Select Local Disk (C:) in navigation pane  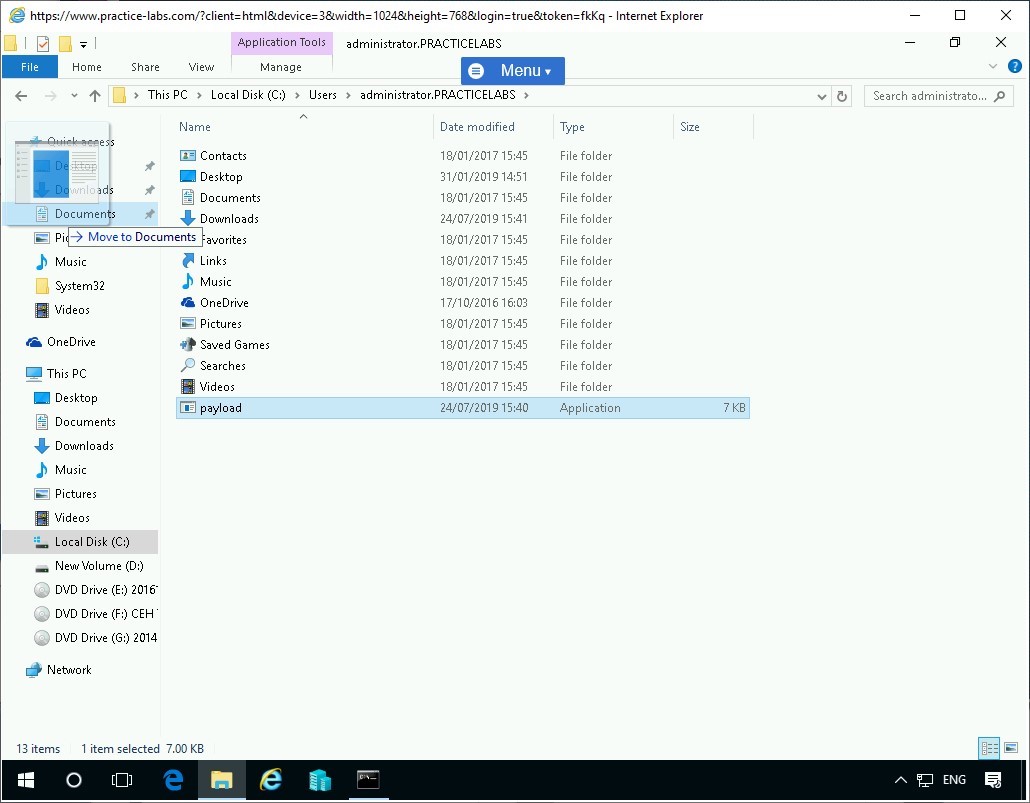pyautogui.click(x=80, y=542)
